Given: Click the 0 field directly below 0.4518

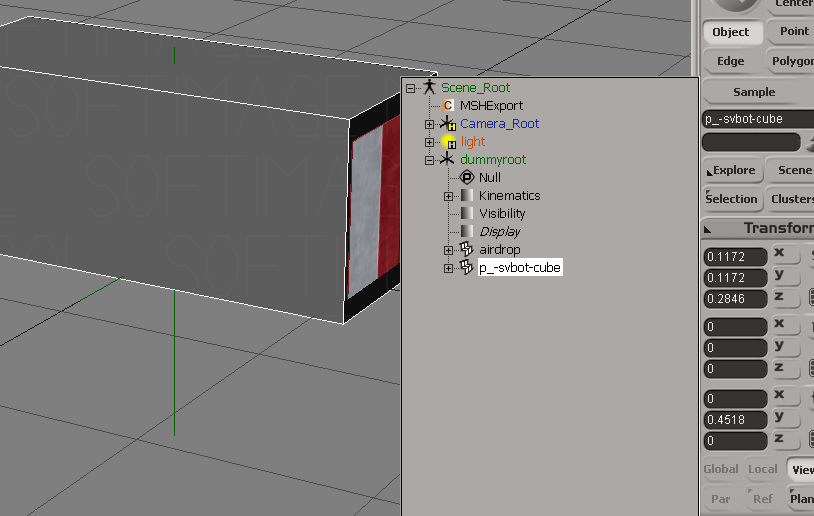Looking at the screenshot, I should click(736, 441).
